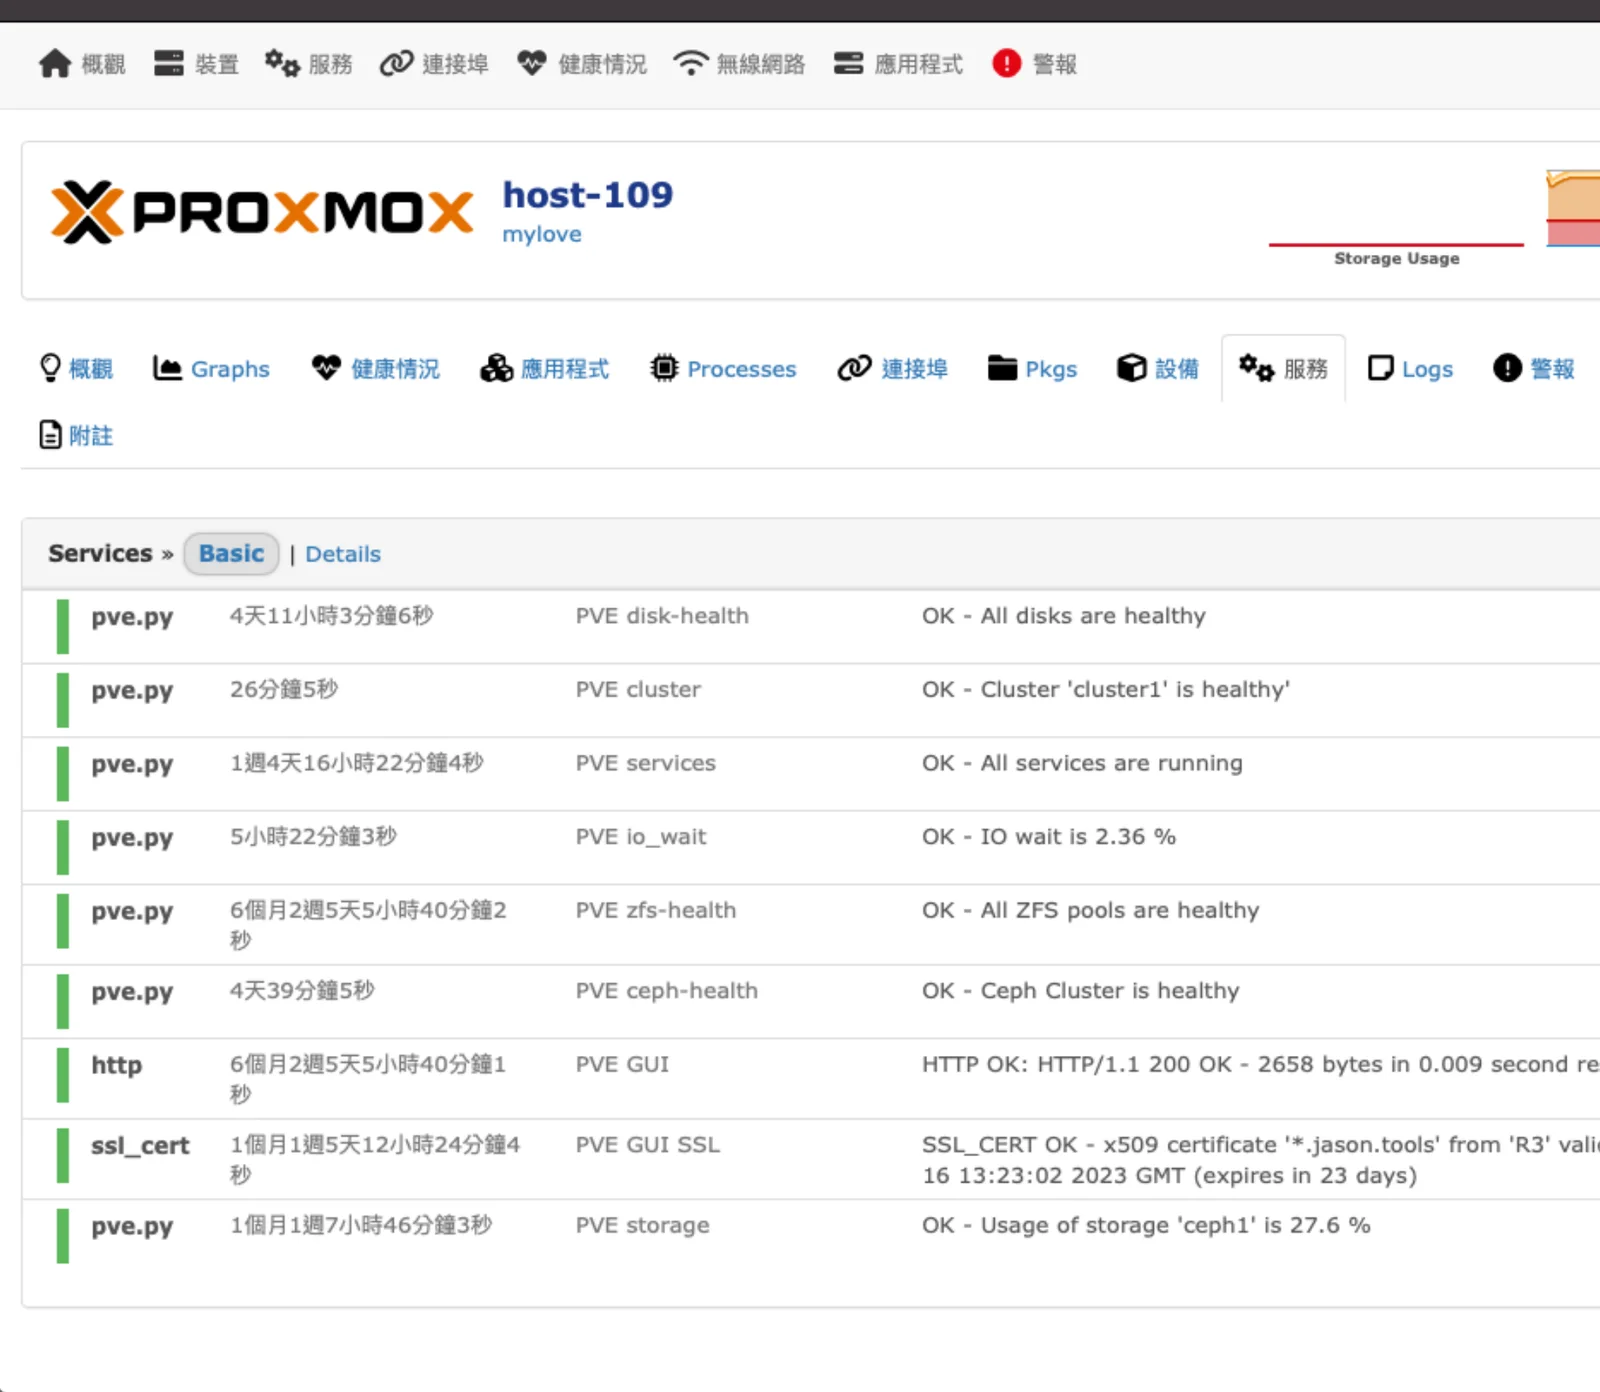The height and width of the screenshot is (1392, 1600).
Task: Select the Basic services view
Action: (x=231, y=554)
